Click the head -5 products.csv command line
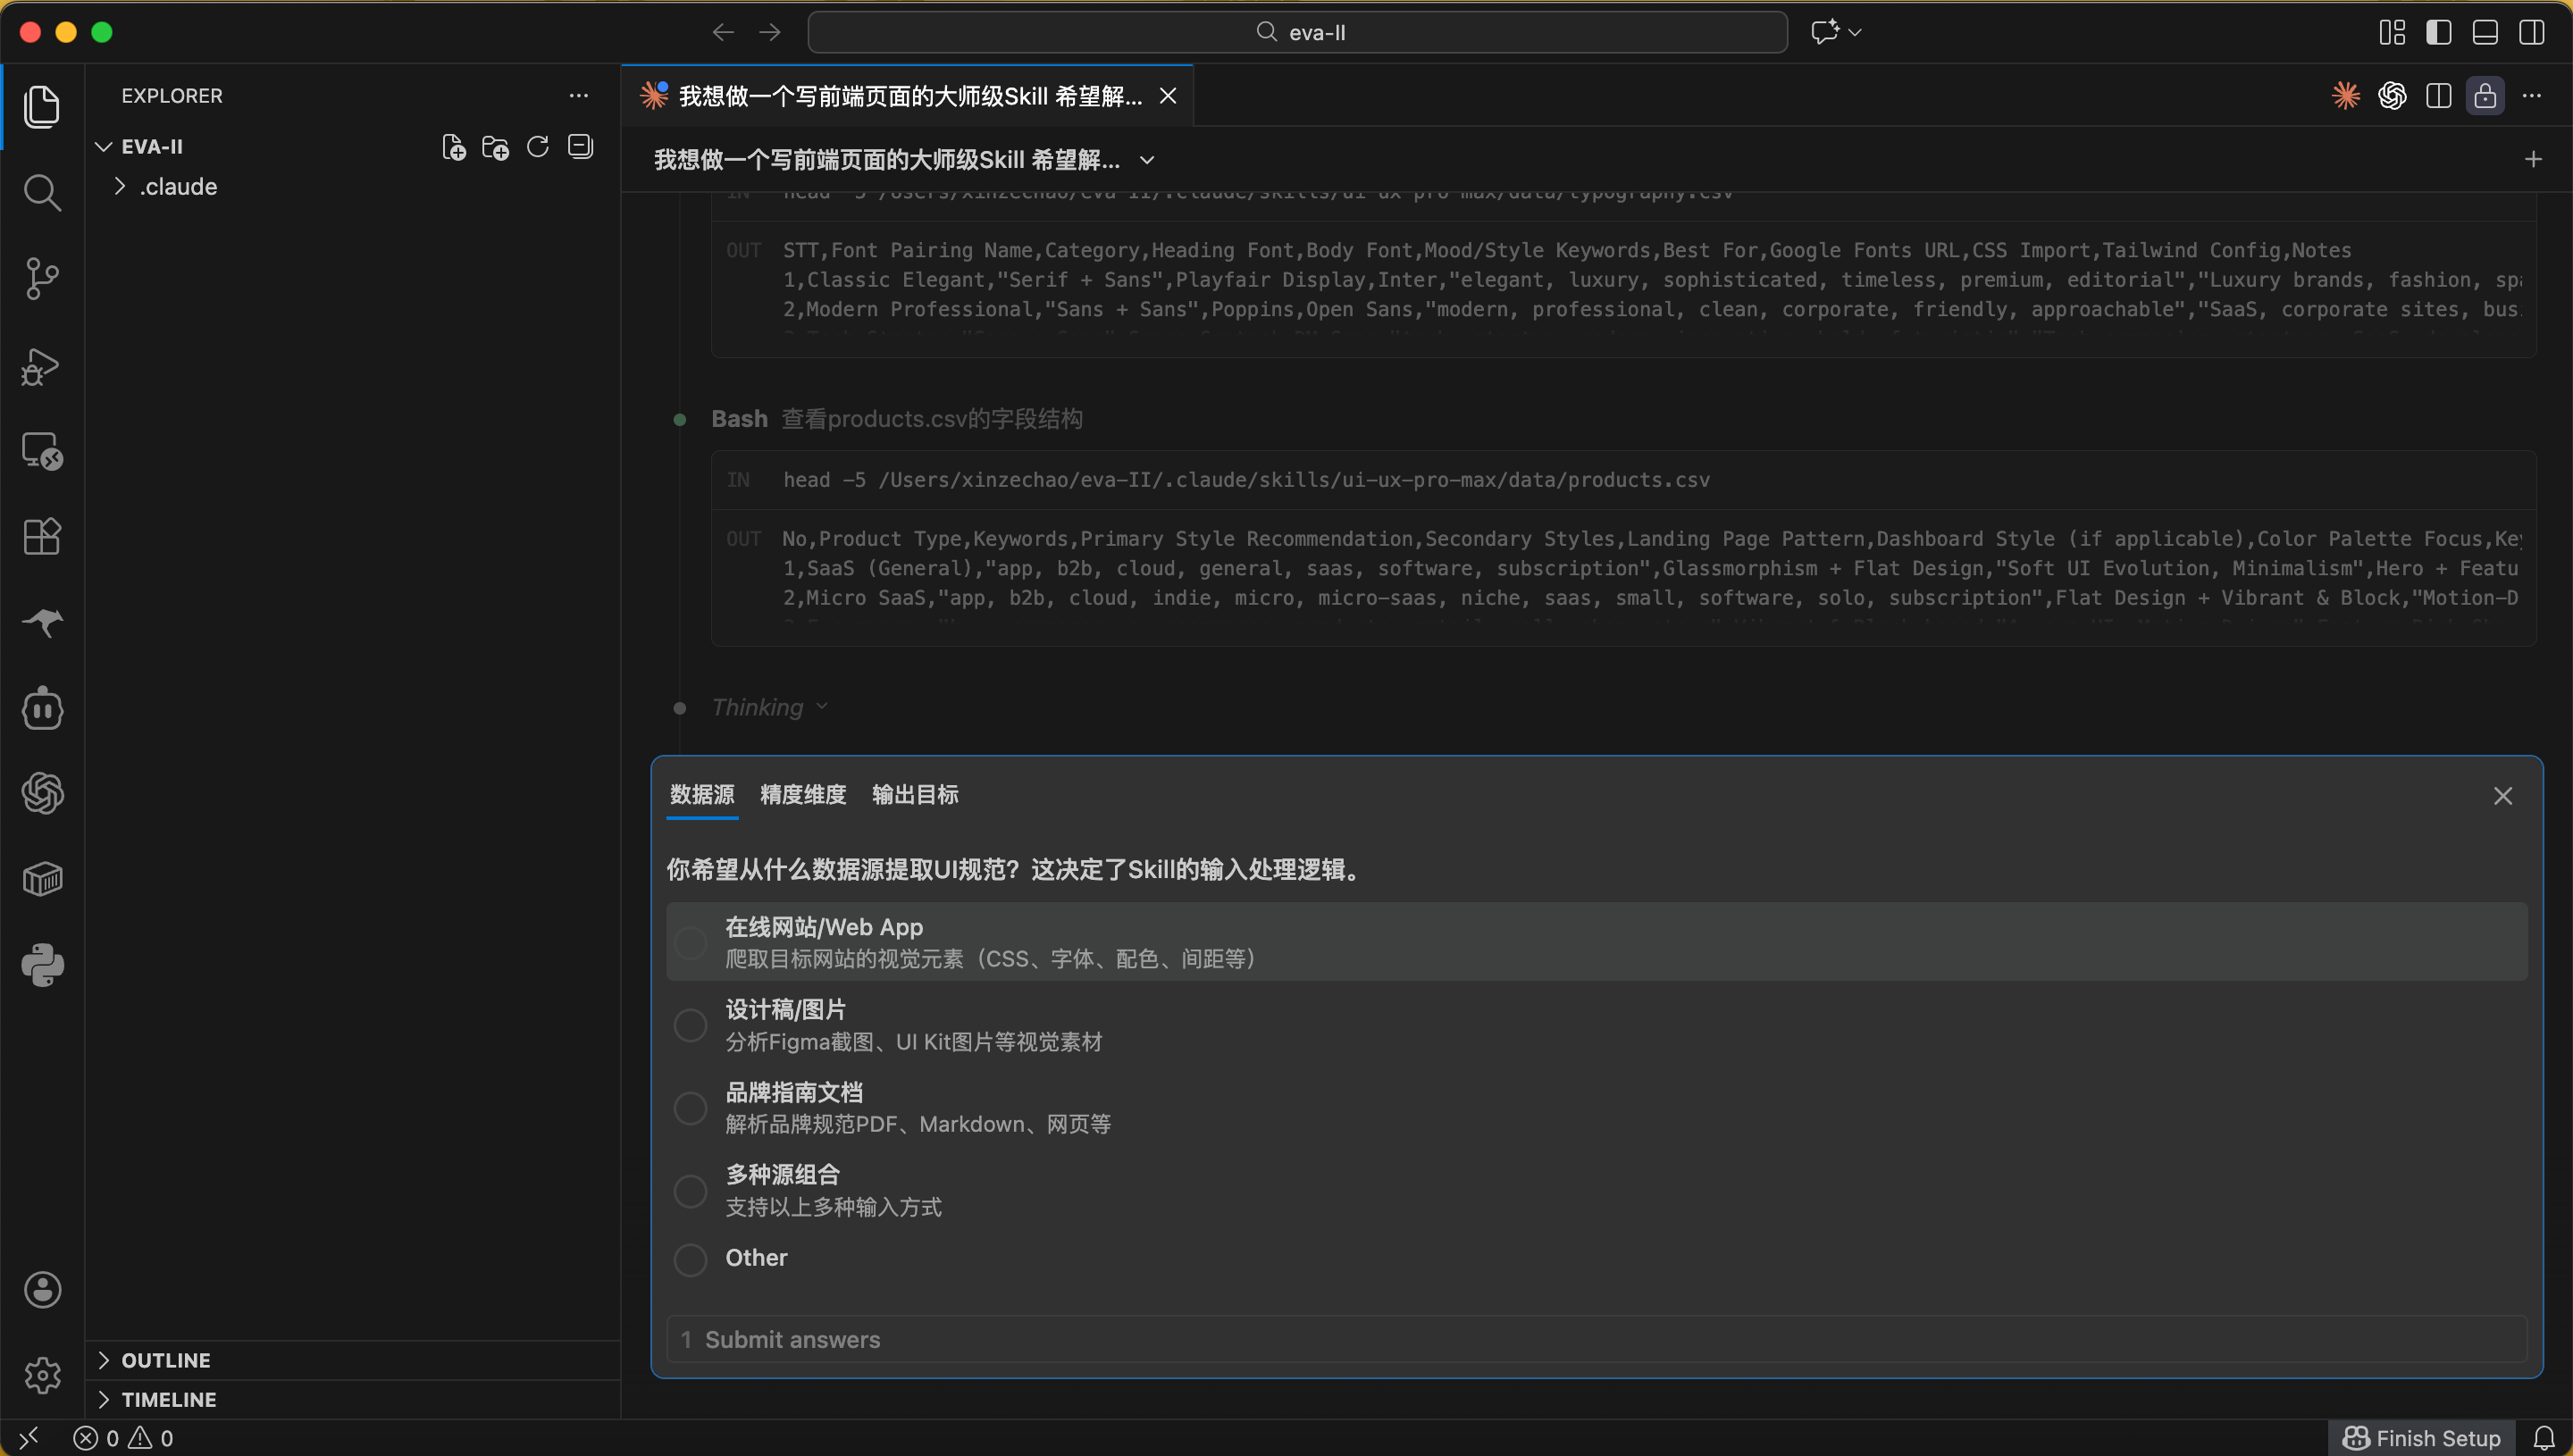The image size is (2573, 1456). pyautogui.click(x=1246, y=480)
